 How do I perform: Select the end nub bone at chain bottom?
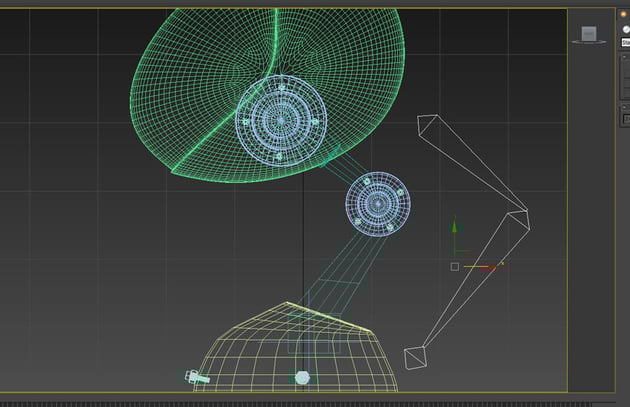click(414, 358)
